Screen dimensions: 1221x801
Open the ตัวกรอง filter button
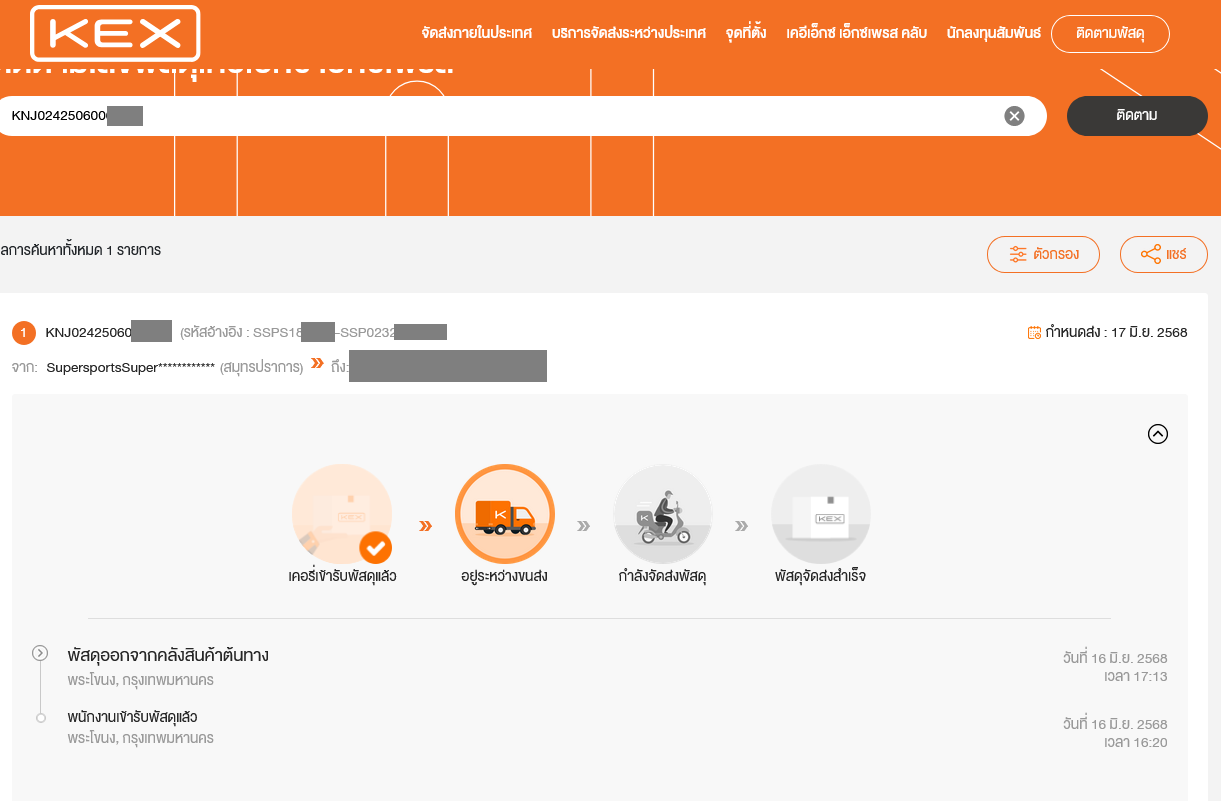pyautogui.click(x=1043, y=254)
